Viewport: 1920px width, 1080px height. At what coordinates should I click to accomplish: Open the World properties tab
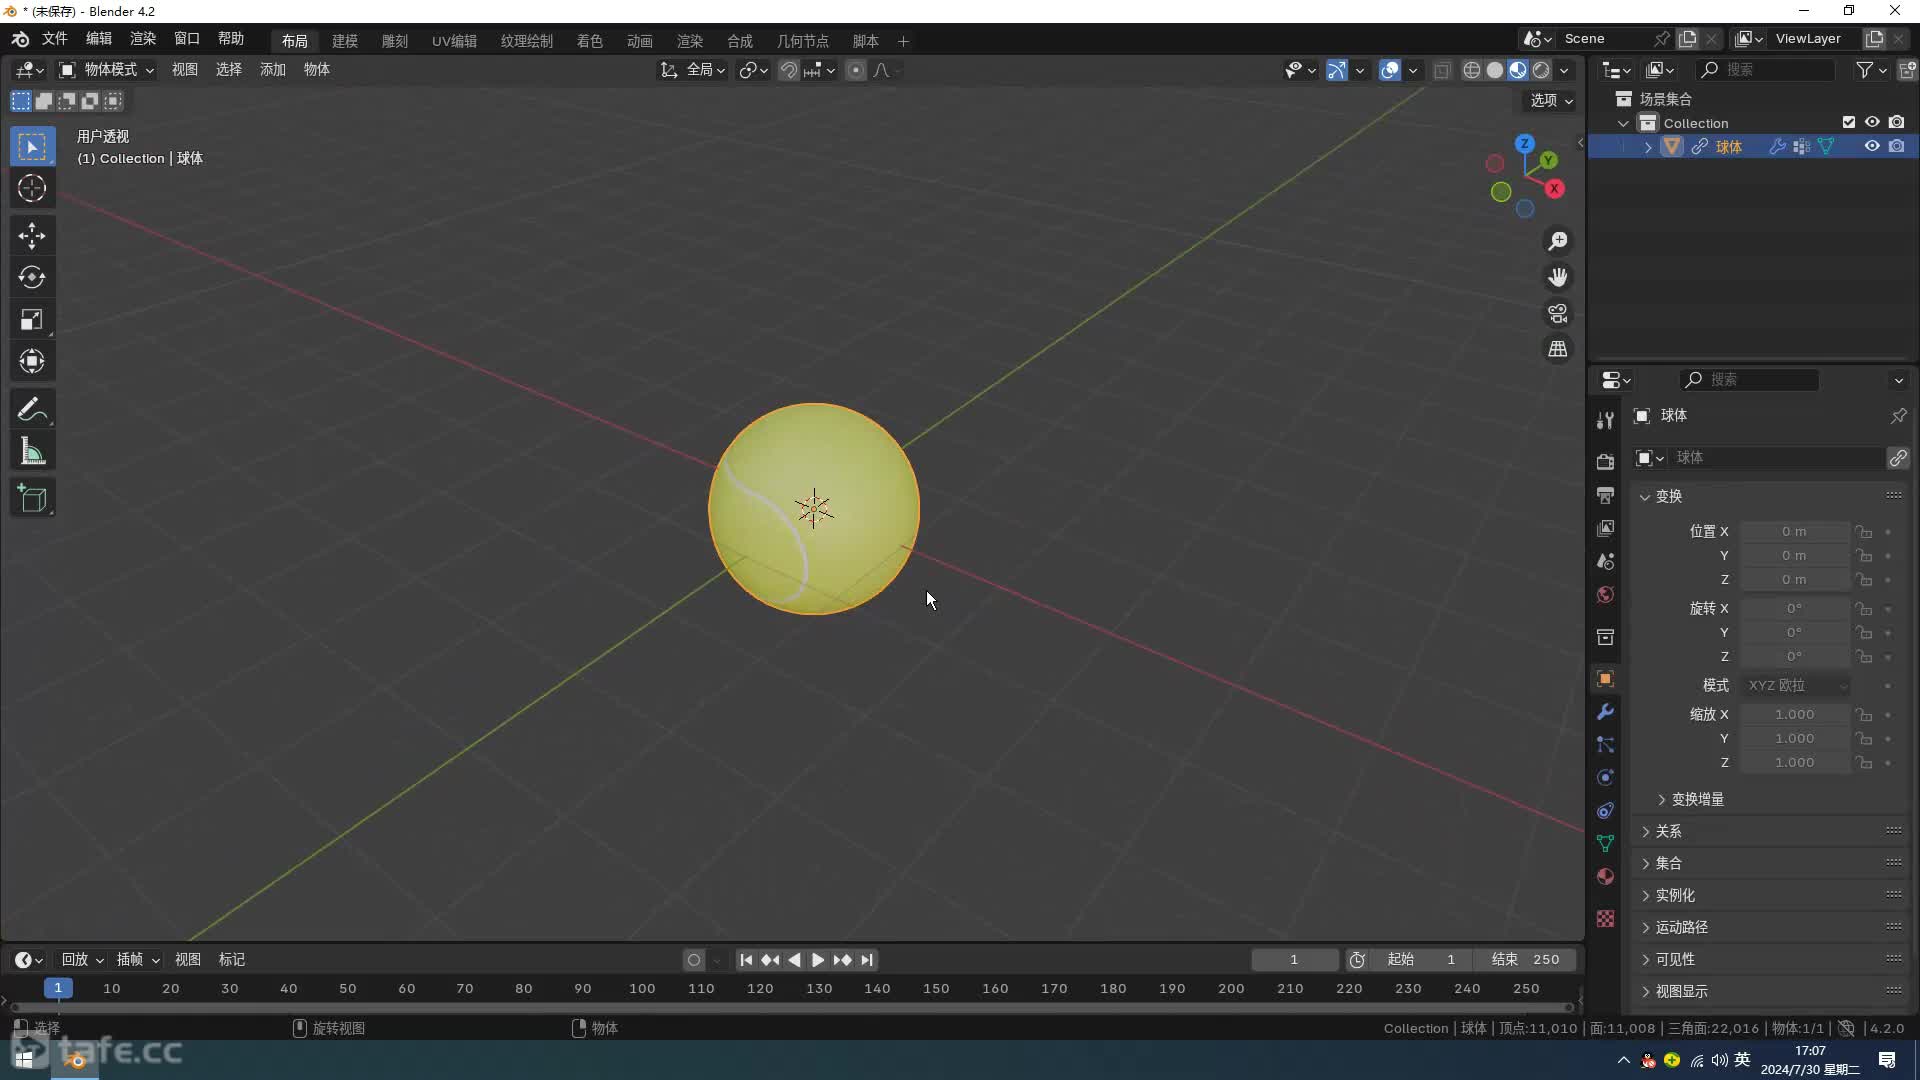1605,595
